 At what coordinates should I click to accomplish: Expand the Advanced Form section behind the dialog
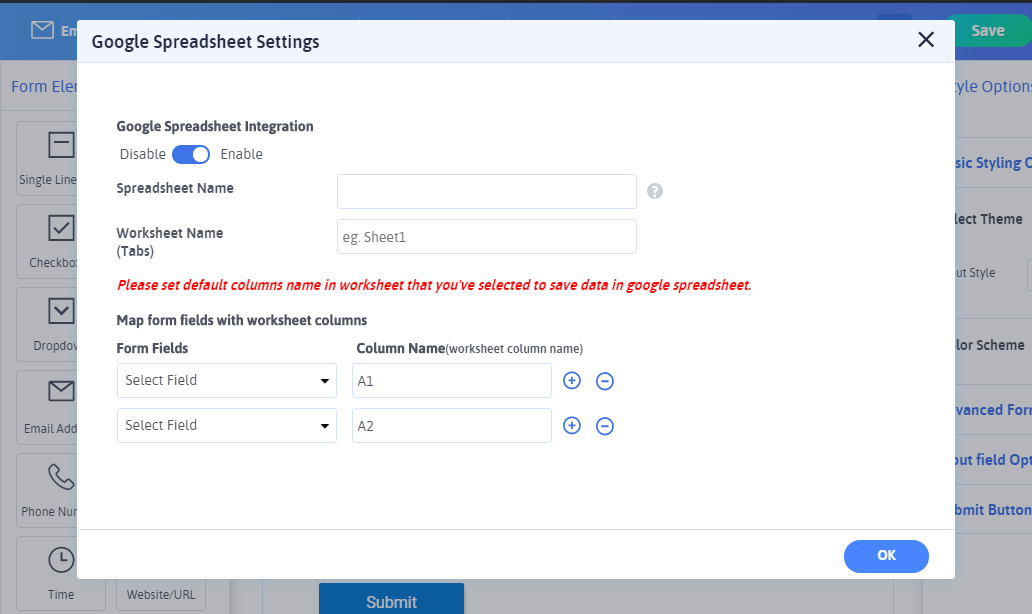point(993,409)
